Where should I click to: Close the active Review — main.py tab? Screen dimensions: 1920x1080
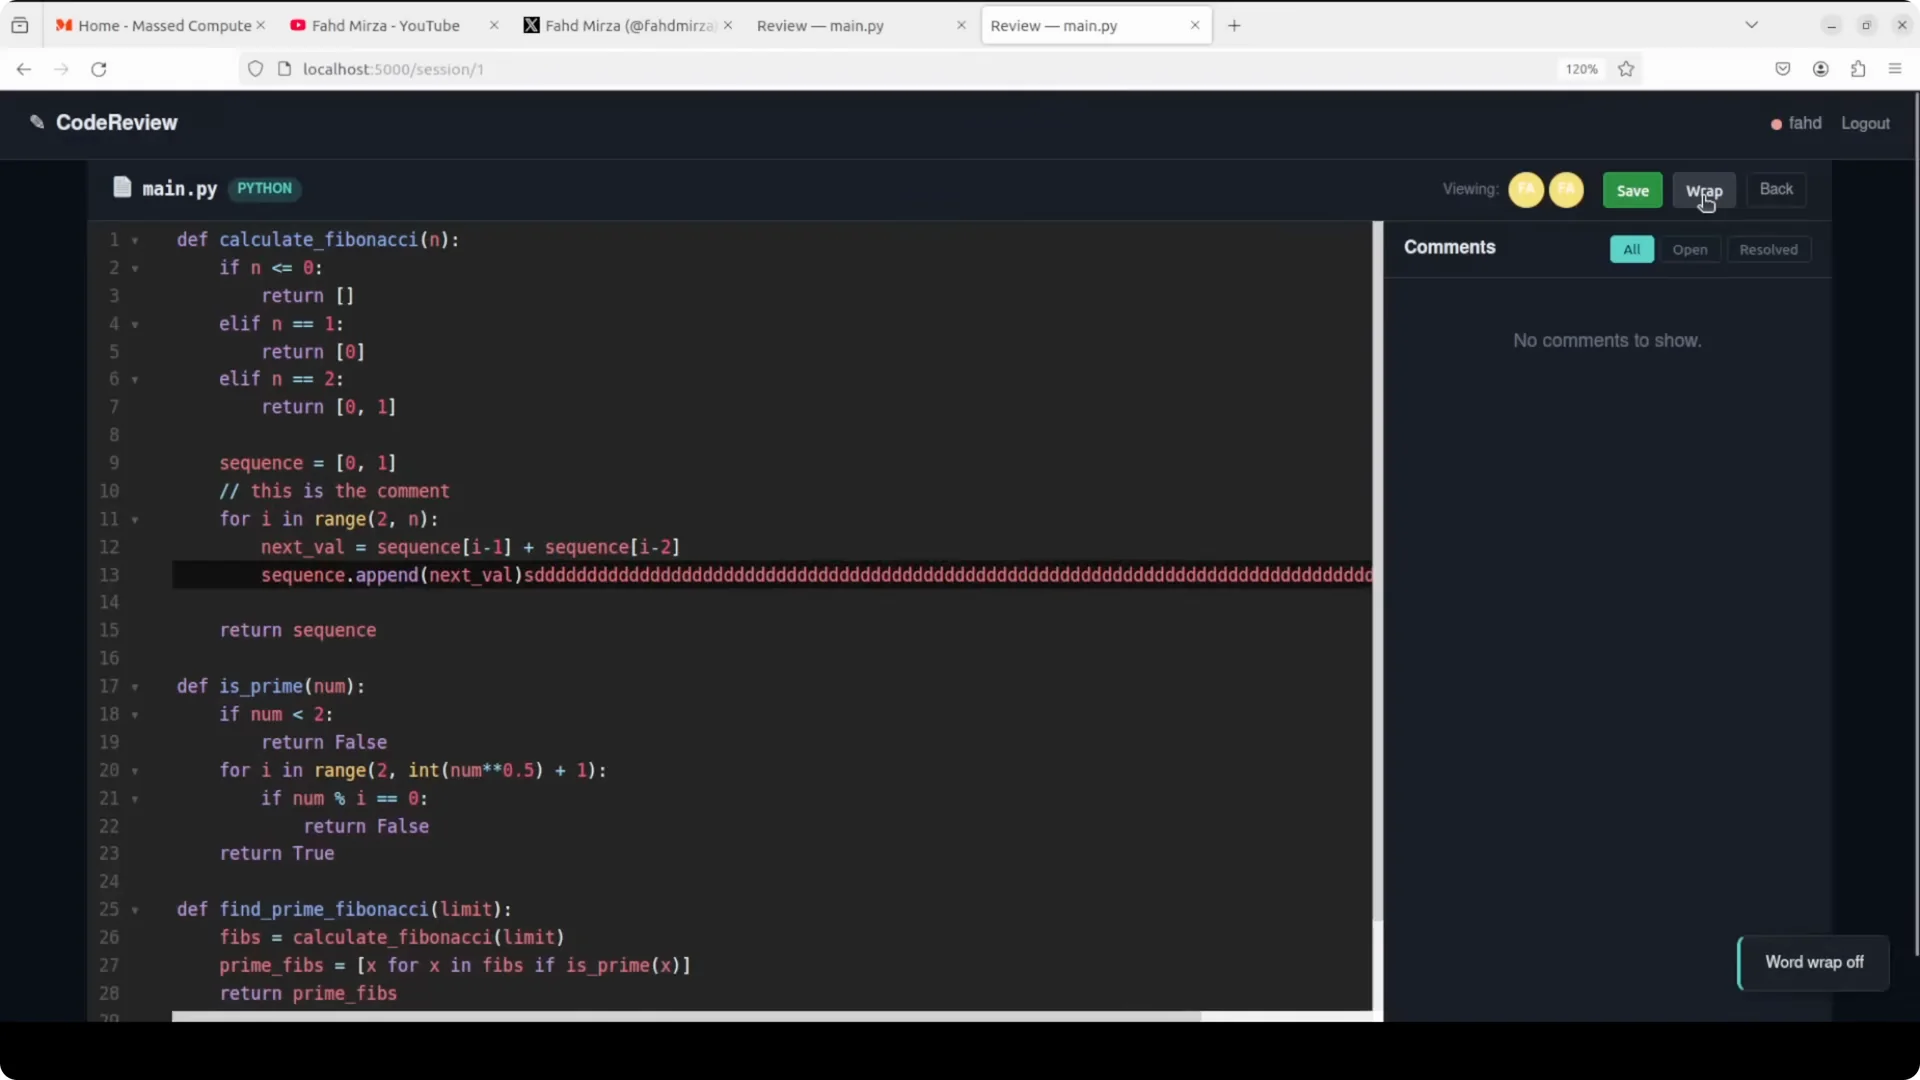1195,25
